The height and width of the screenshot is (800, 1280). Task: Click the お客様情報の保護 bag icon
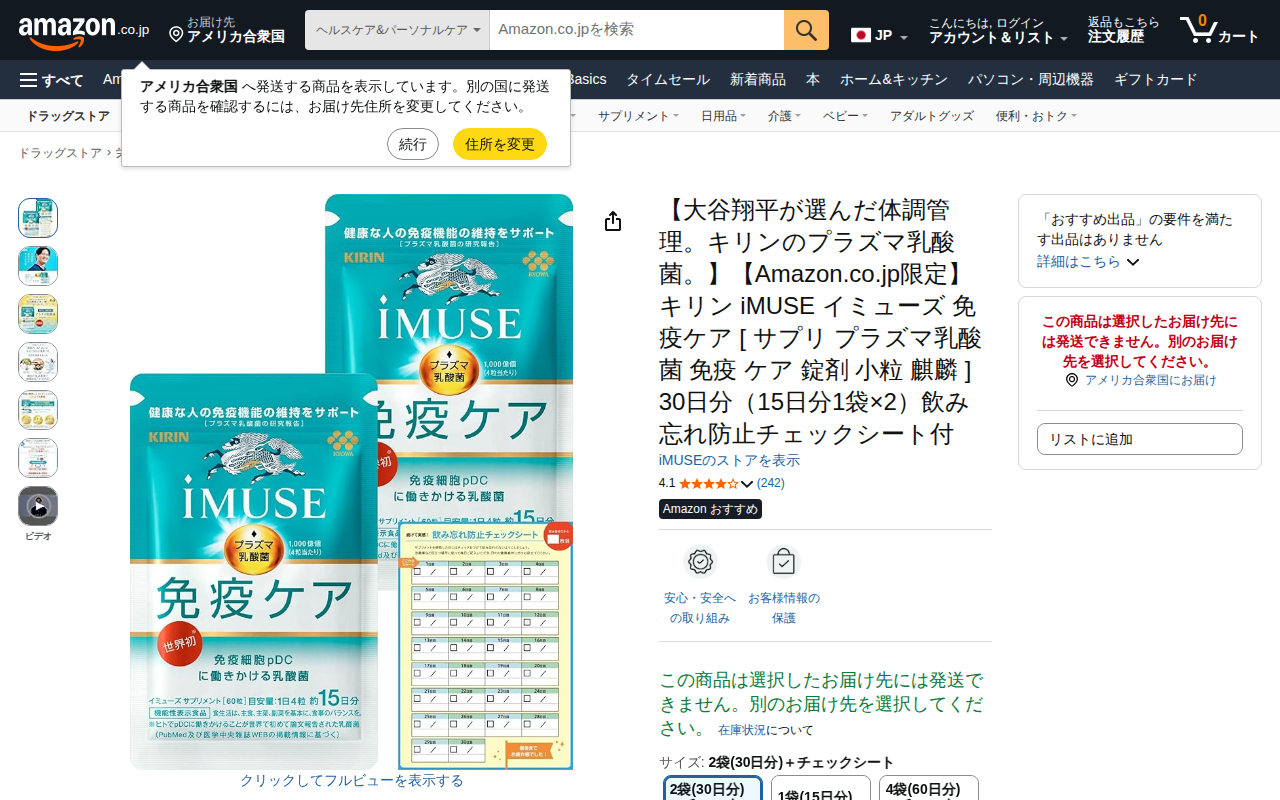pyautogui.click(x=784, y=562)
